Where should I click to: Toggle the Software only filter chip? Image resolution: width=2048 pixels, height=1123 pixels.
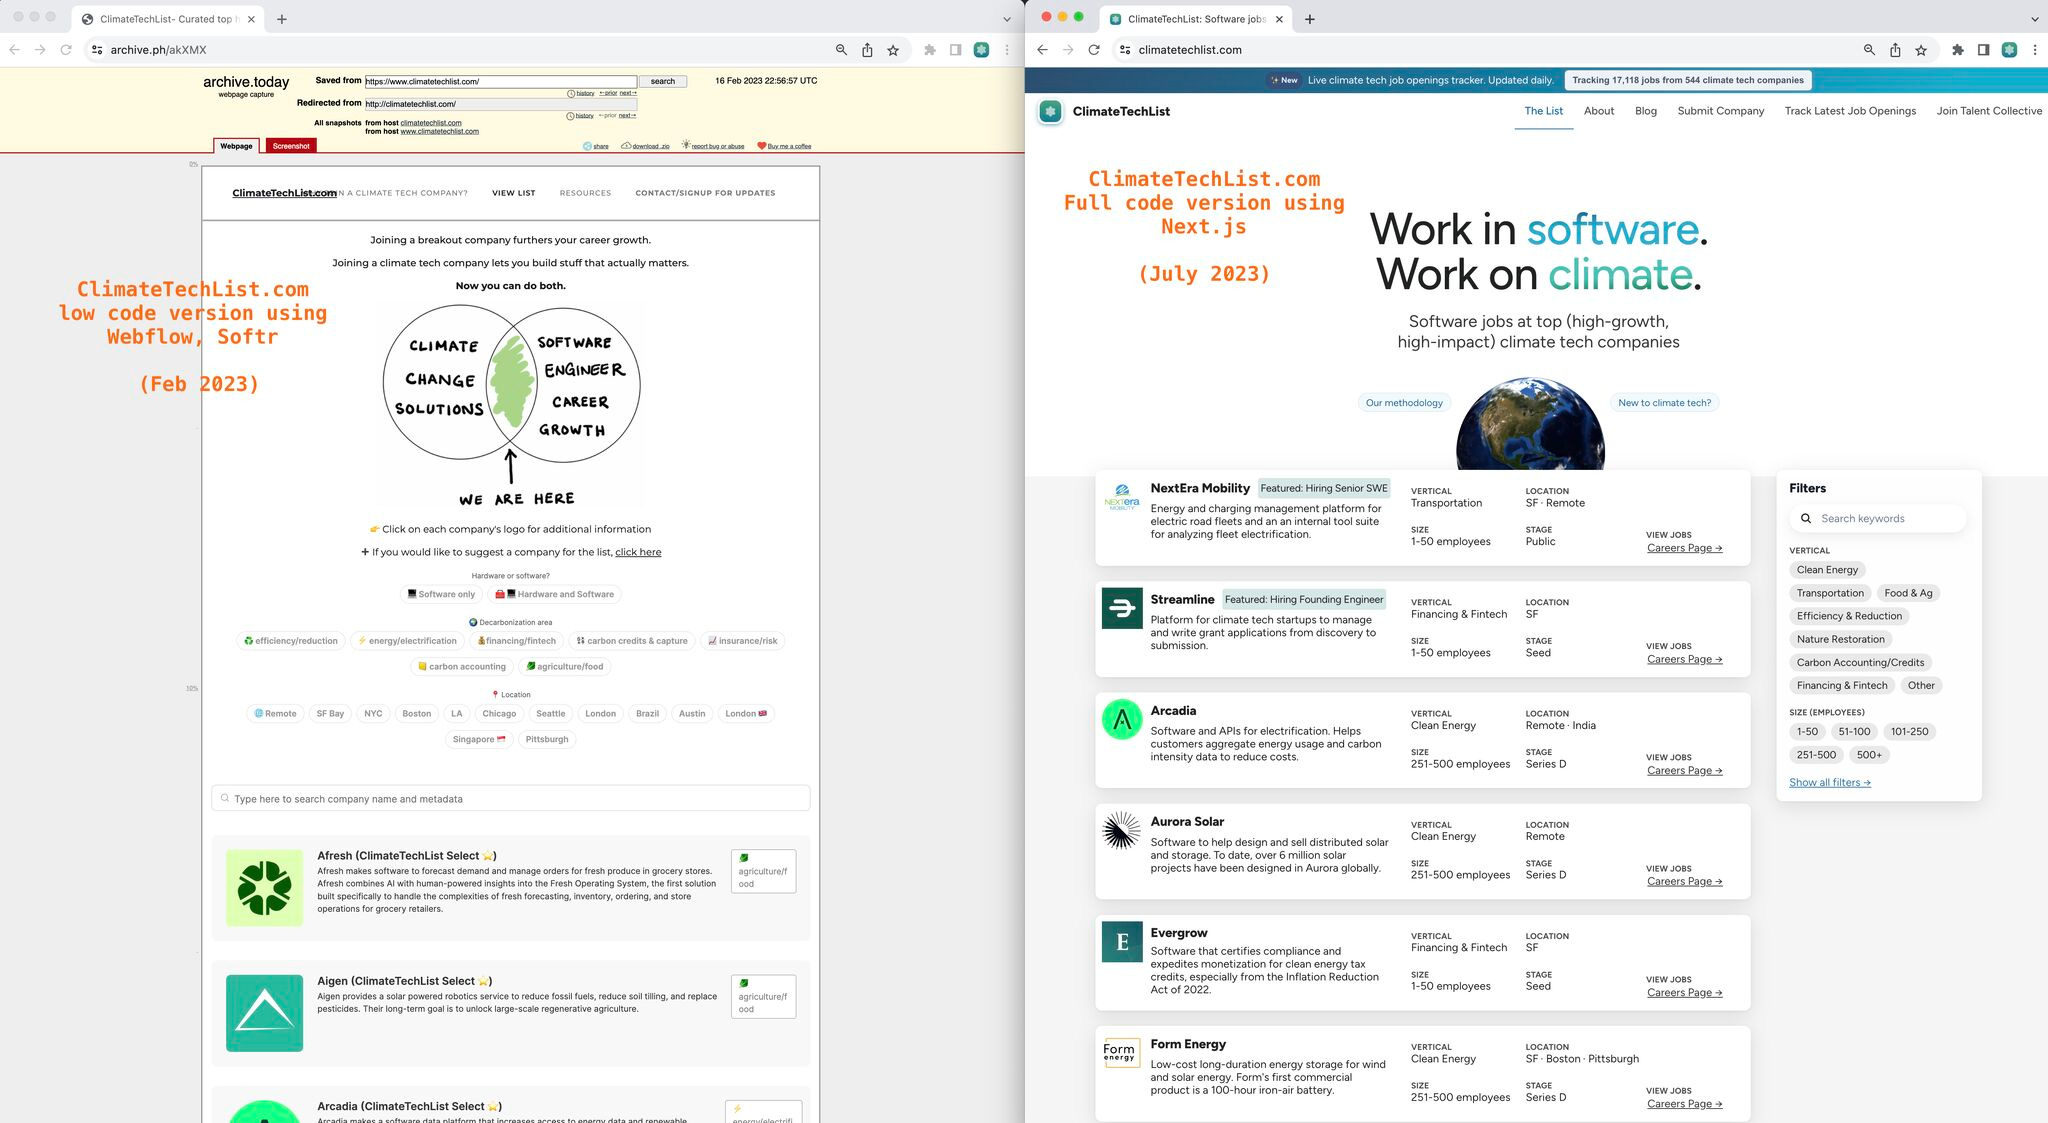tap(441, 594)
